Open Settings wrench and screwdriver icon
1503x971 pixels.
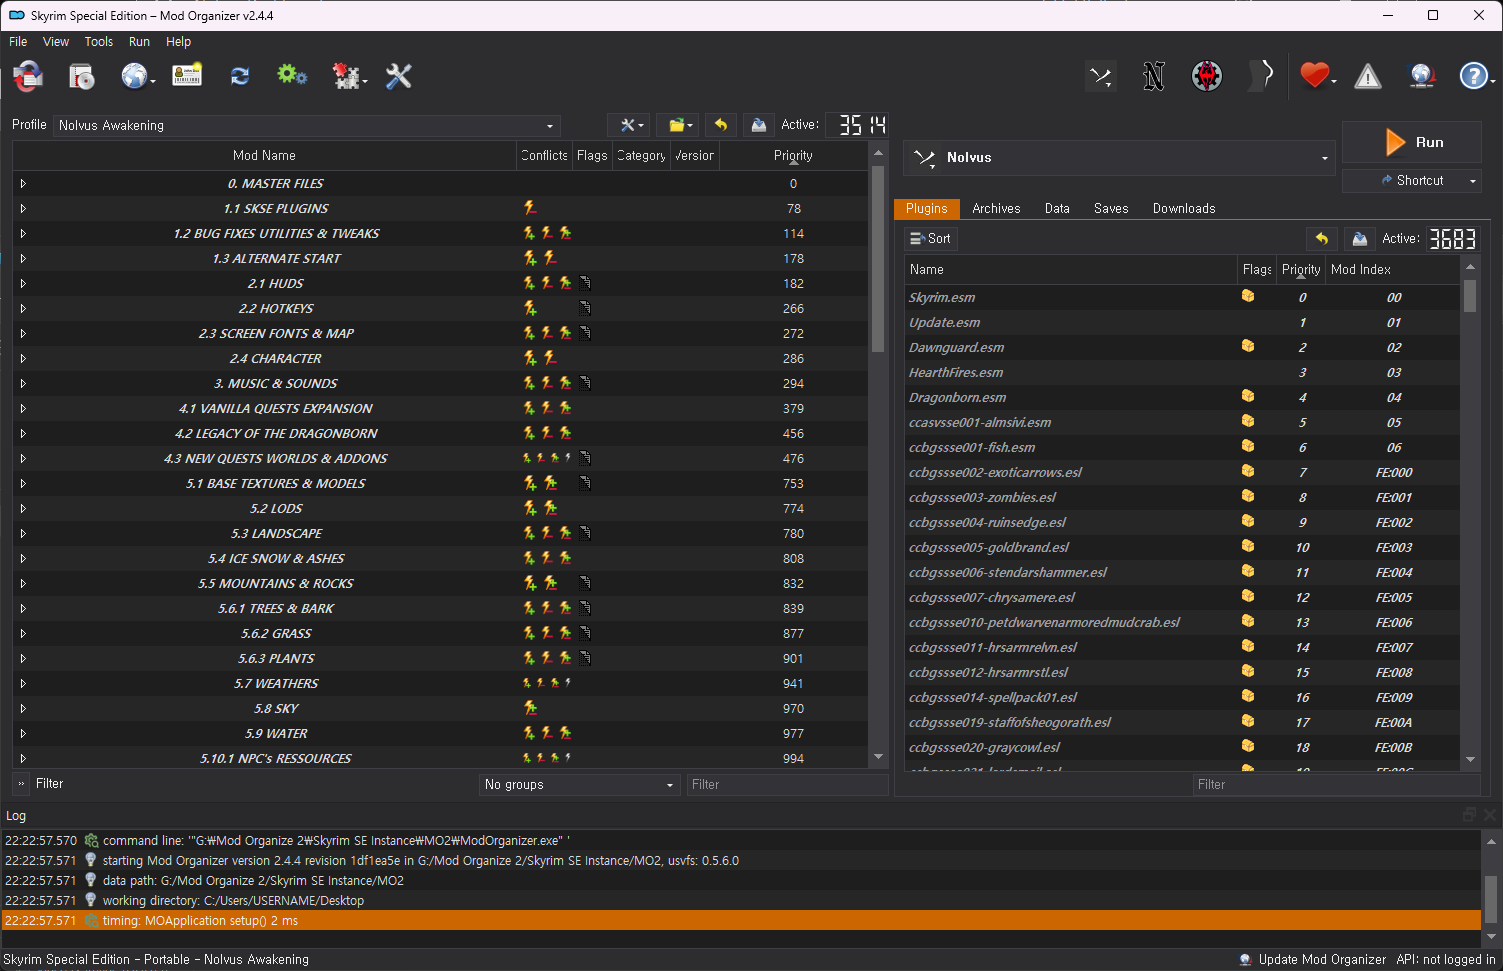point(399,76)
